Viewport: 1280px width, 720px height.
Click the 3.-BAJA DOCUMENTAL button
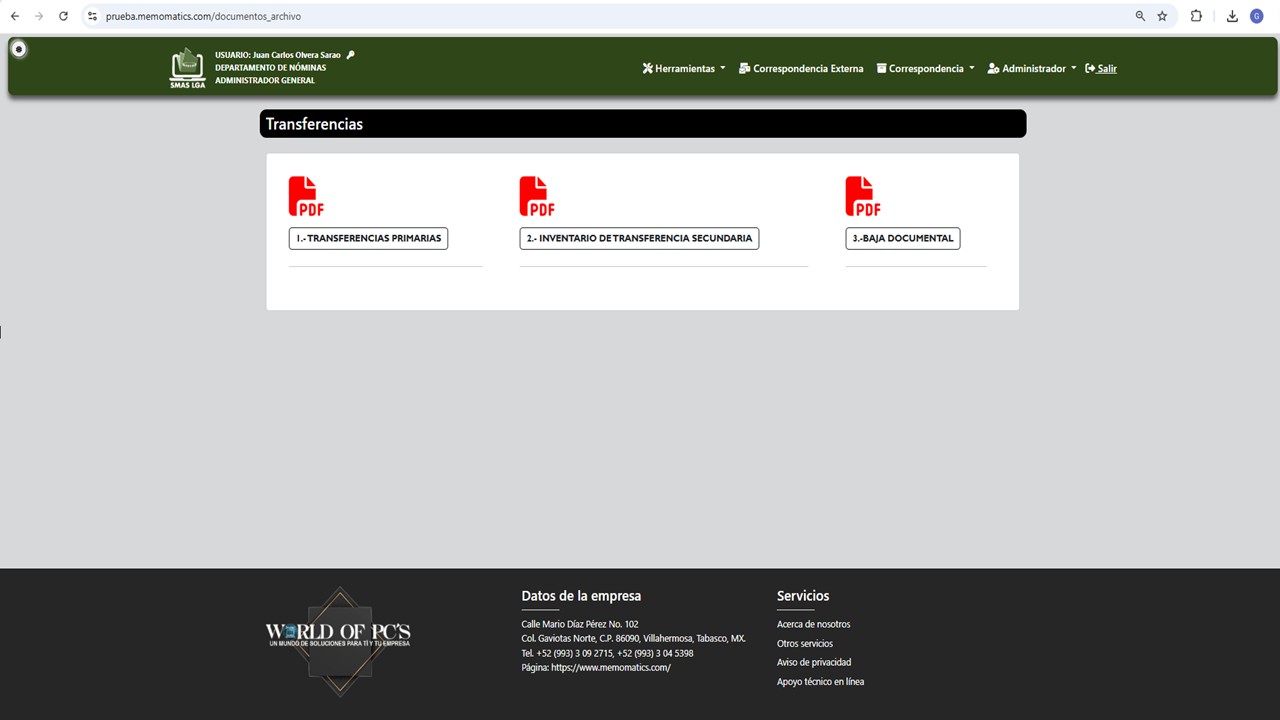tap(903, 238)
